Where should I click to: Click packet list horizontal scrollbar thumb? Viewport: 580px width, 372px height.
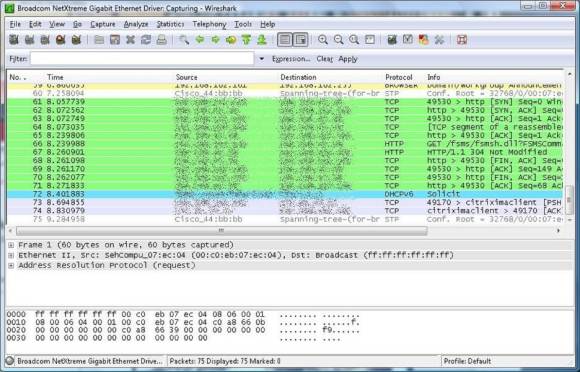pos(221,231)
